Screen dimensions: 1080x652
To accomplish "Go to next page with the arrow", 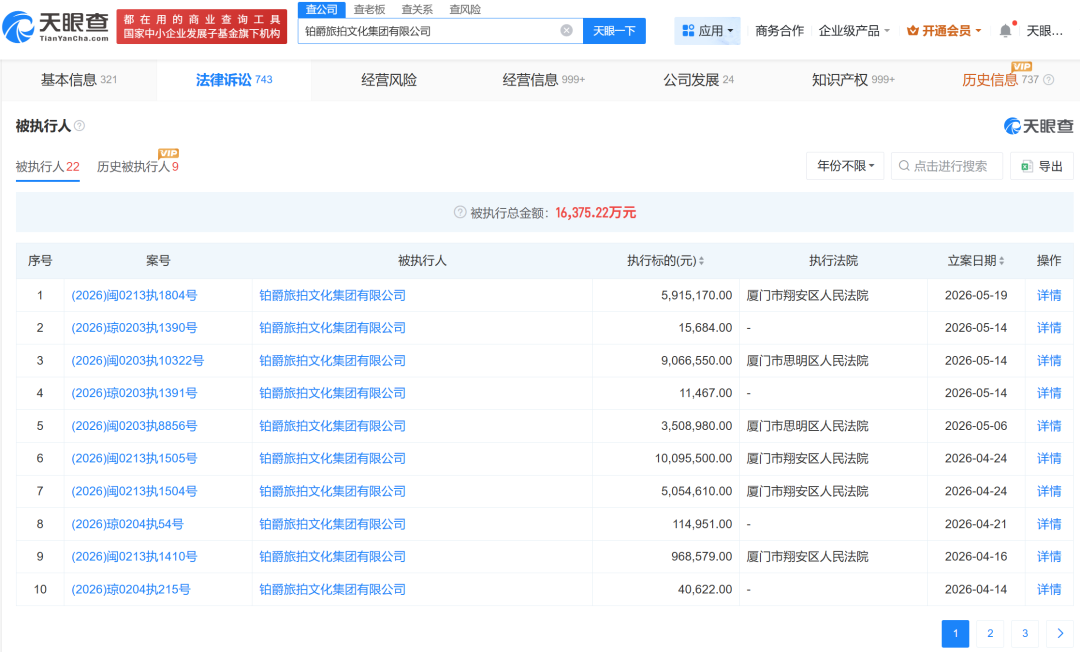I will [x=1060, y=633].
